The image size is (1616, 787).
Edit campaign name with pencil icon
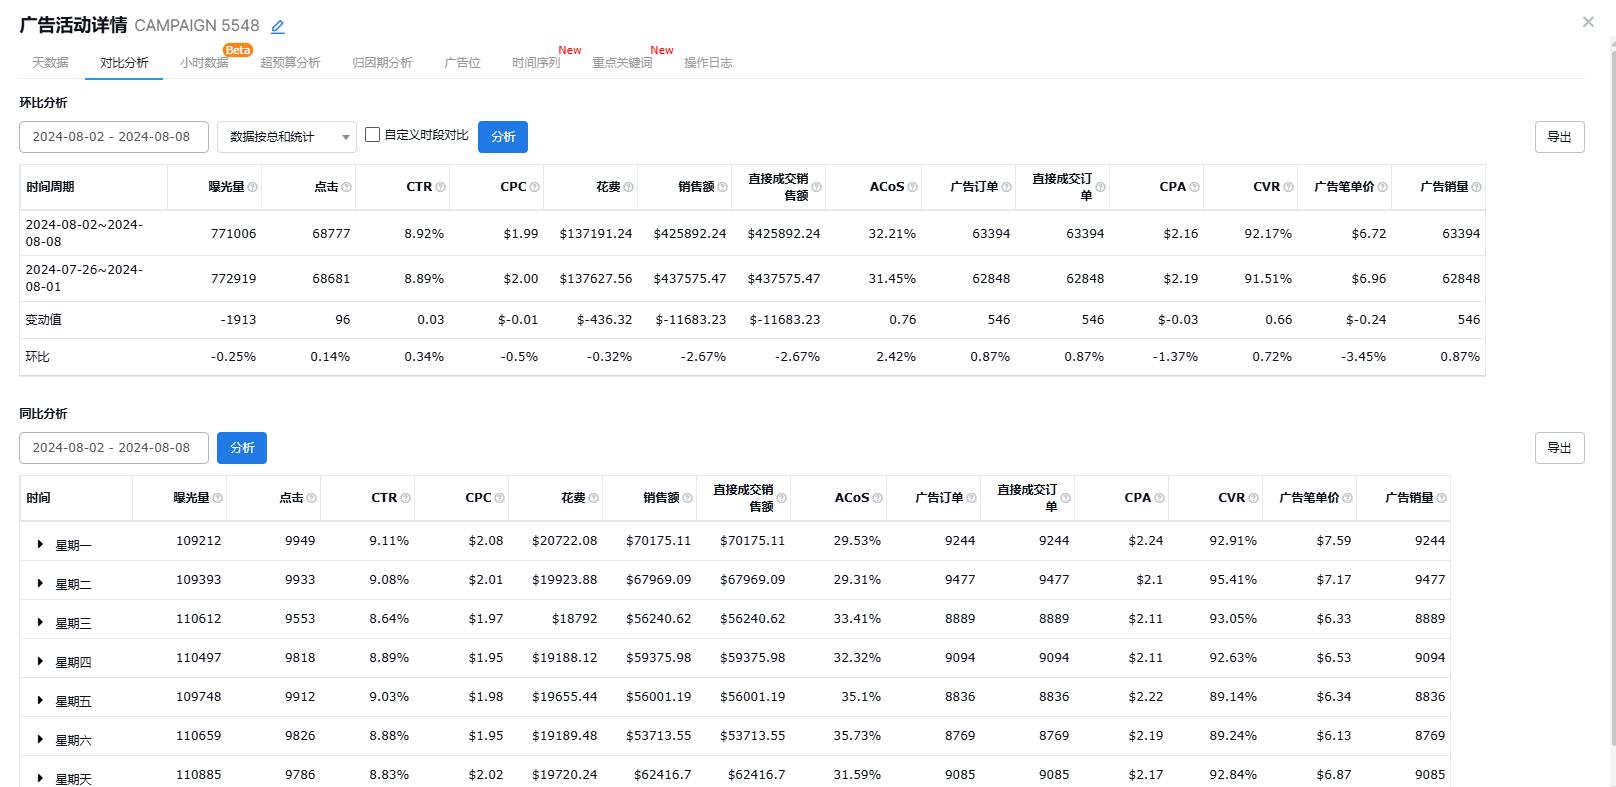coord(278,27)
